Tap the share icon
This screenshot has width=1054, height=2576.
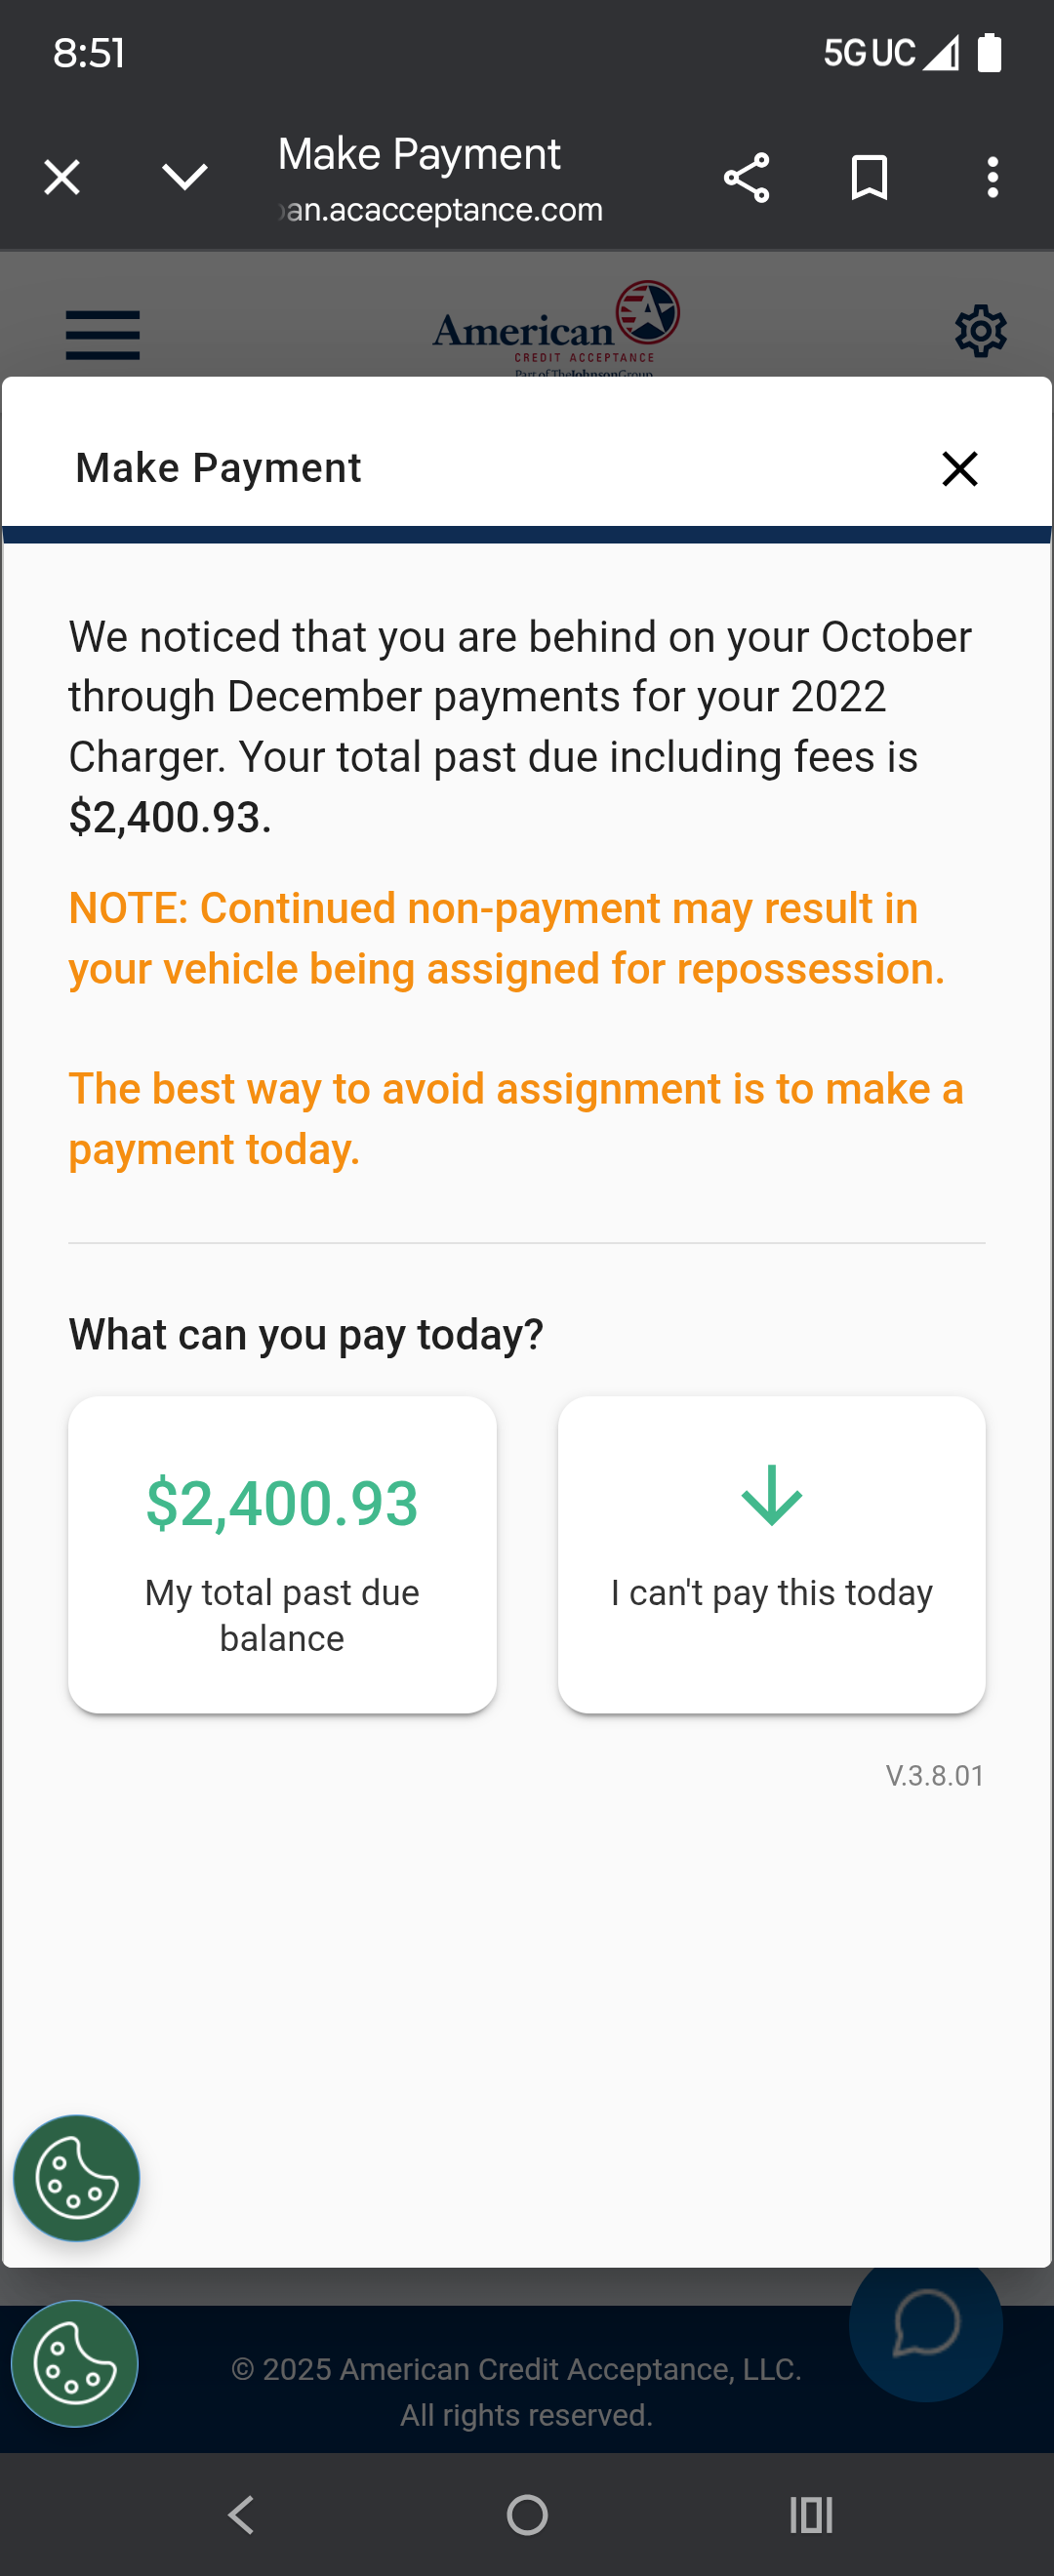pyautogui.click(x=746, y=178)
